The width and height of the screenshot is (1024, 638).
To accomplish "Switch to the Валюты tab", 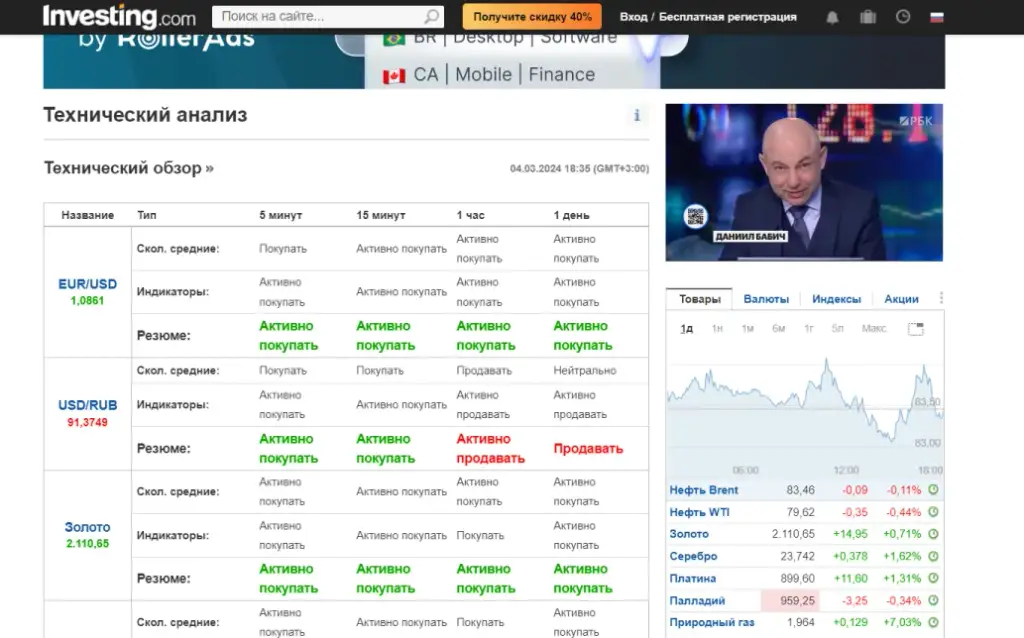I will click(766, 299).
